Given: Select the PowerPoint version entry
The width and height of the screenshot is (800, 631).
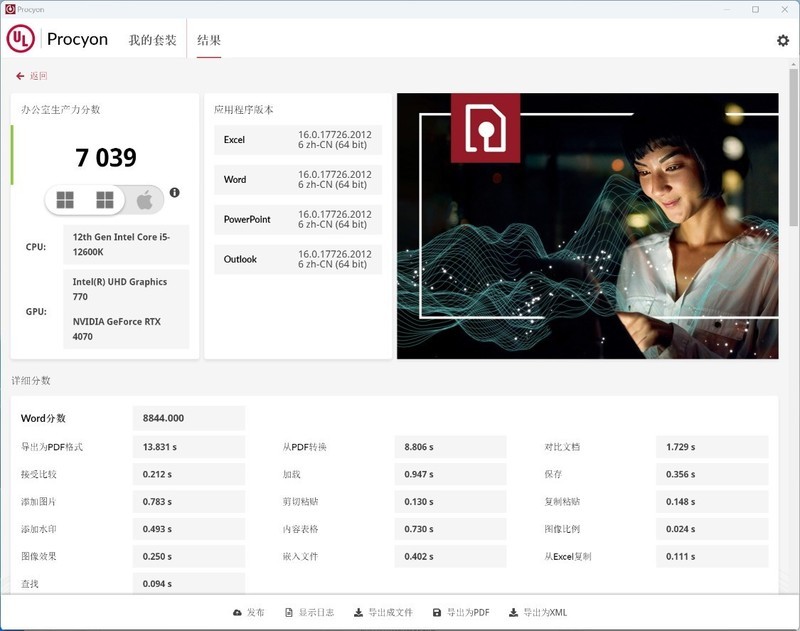Looking at the screenshot, I should click(298, 220).
